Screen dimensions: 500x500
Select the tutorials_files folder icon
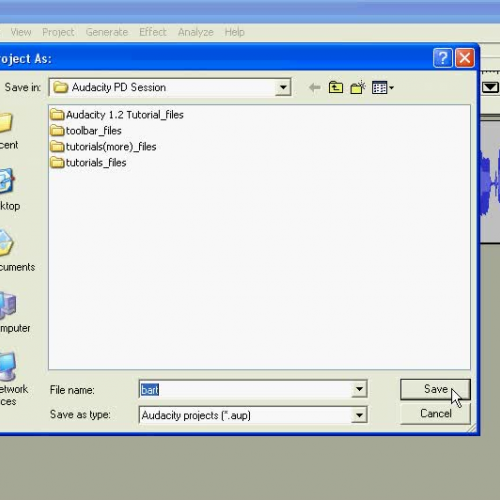click(57, 162)
